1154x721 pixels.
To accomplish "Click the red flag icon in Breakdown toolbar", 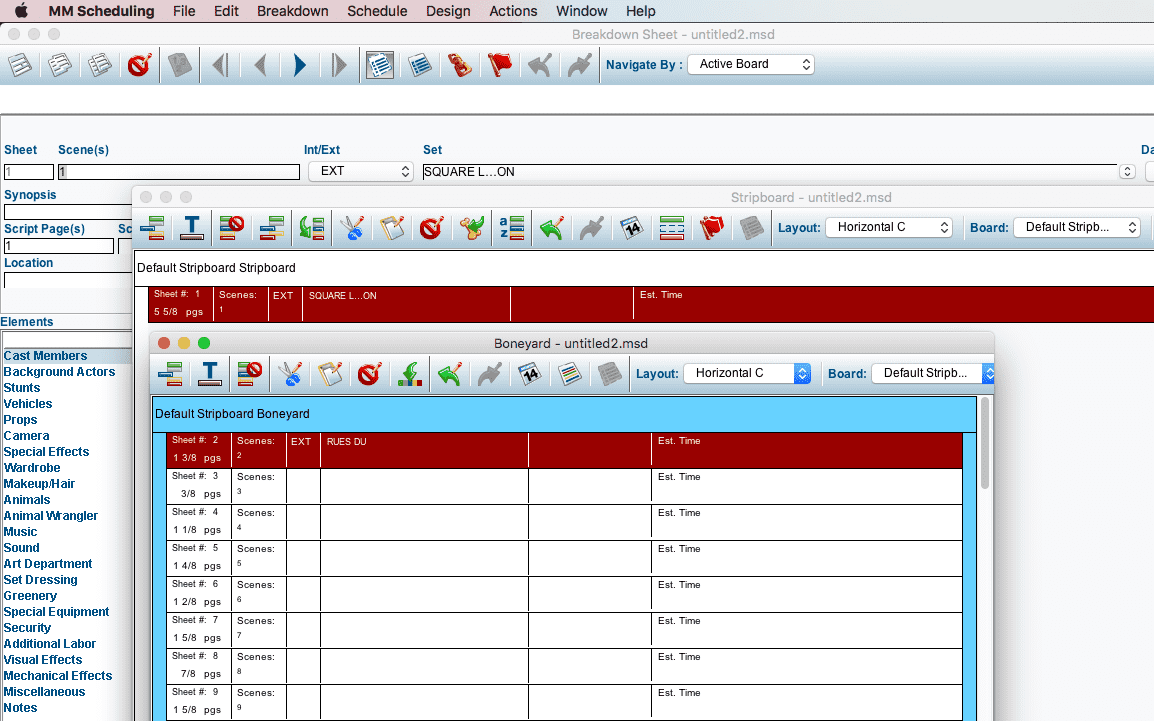I will (499, 65).
